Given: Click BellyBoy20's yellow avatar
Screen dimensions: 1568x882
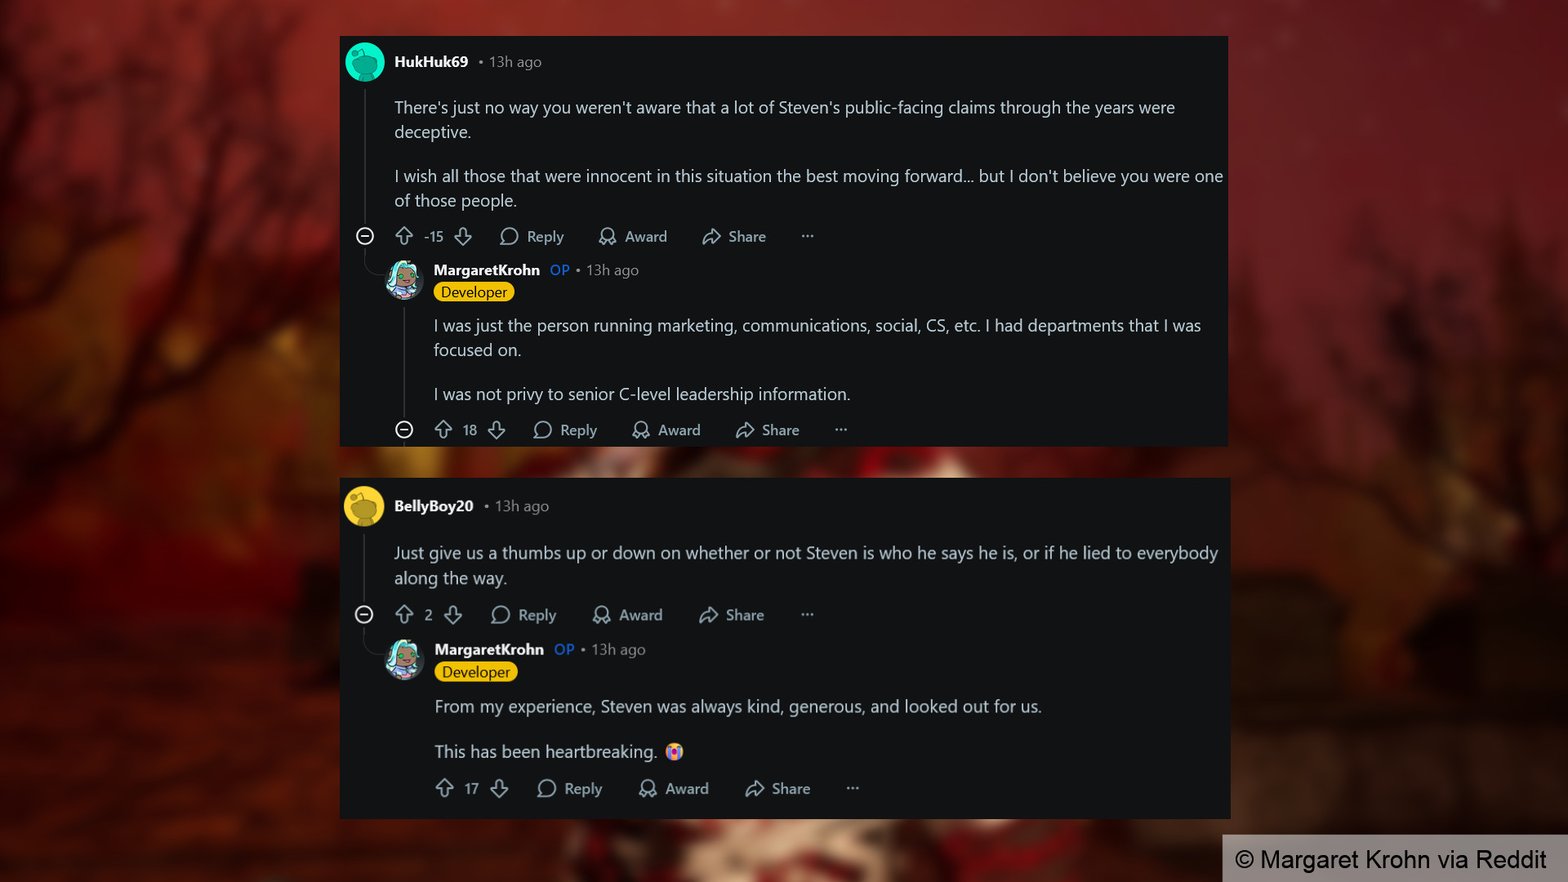Looking at the screenshot, I should click(x=364, y=506).
